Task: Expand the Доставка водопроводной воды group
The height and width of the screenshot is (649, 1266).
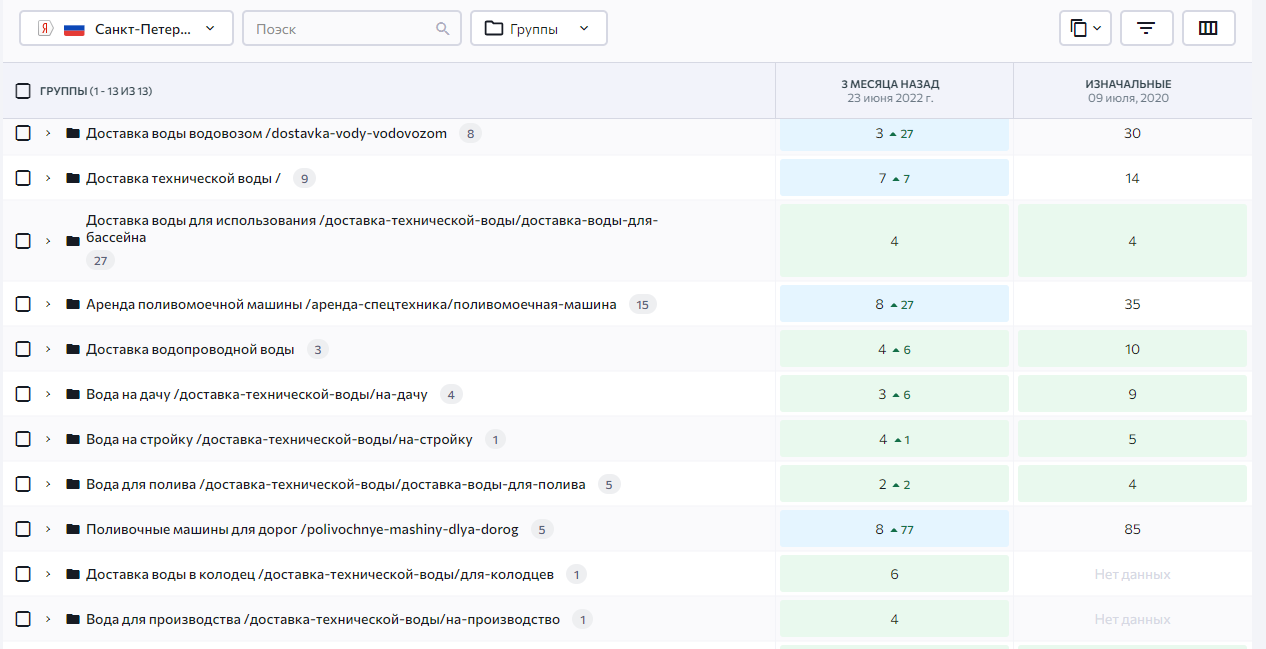Action: pos(48,349)
